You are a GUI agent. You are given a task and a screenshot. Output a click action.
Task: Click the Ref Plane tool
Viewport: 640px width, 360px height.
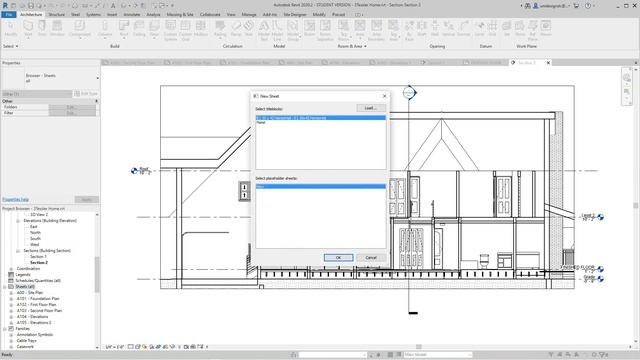pos(533,30)
